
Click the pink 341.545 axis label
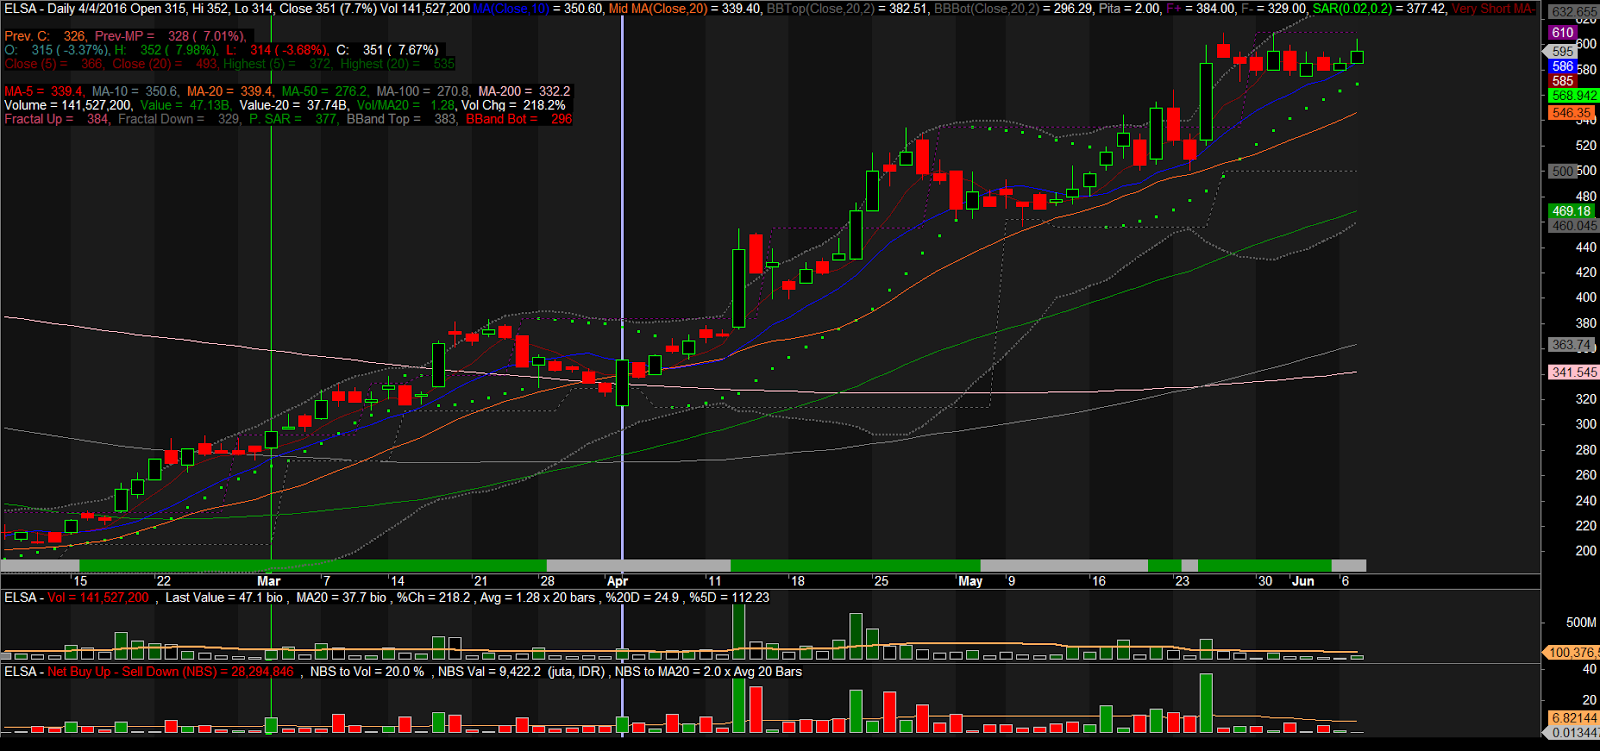[x=1574, y=372]
